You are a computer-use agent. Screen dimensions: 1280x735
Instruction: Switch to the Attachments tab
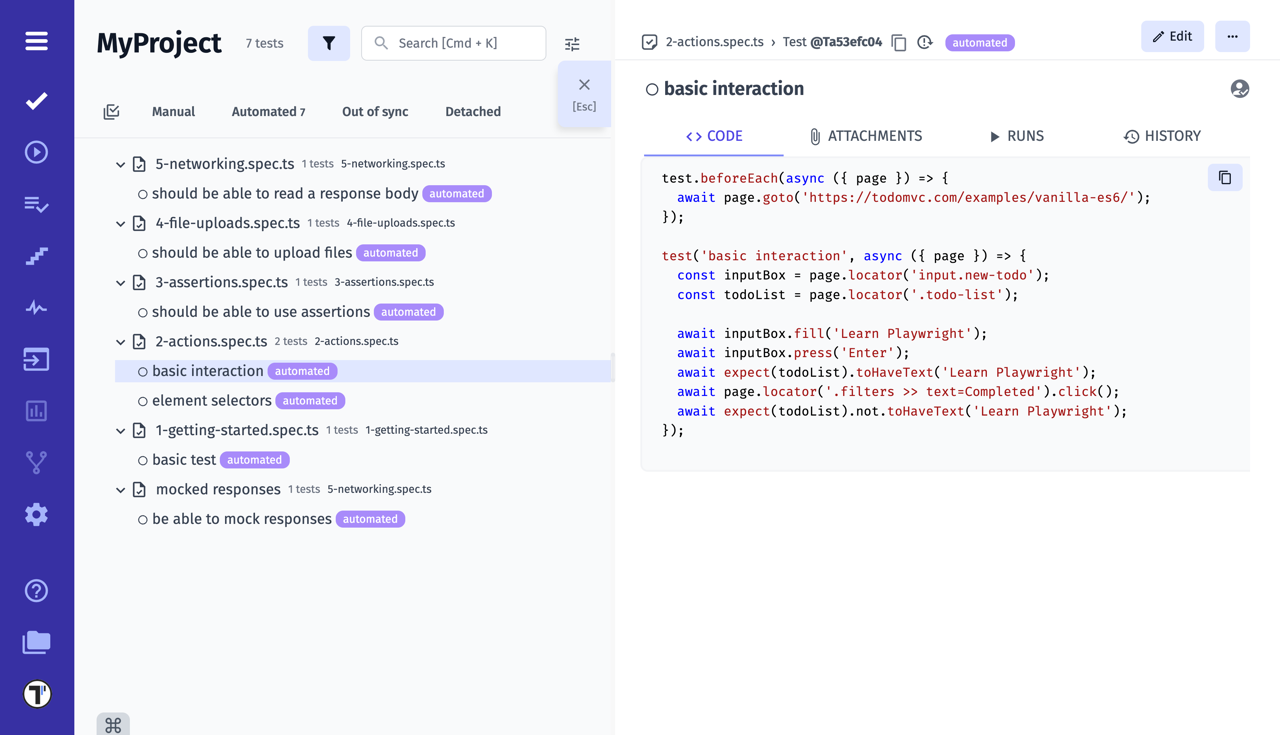pos(865,136)
